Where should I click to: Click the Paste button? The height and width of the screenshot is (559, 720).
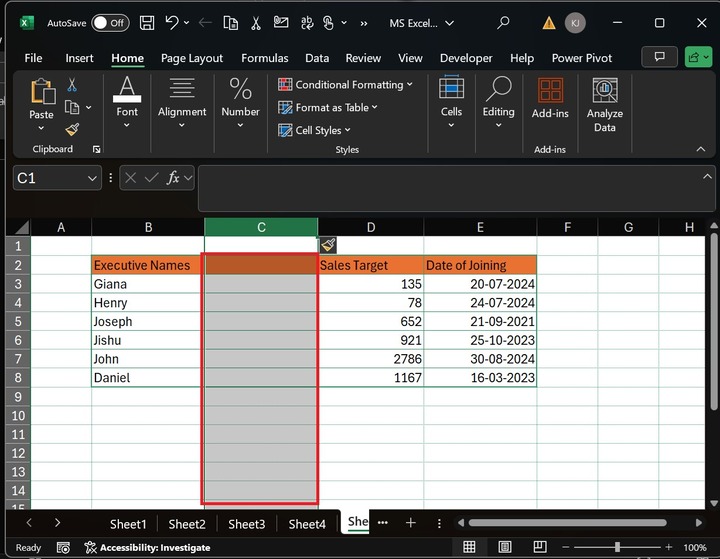point(41,100)
